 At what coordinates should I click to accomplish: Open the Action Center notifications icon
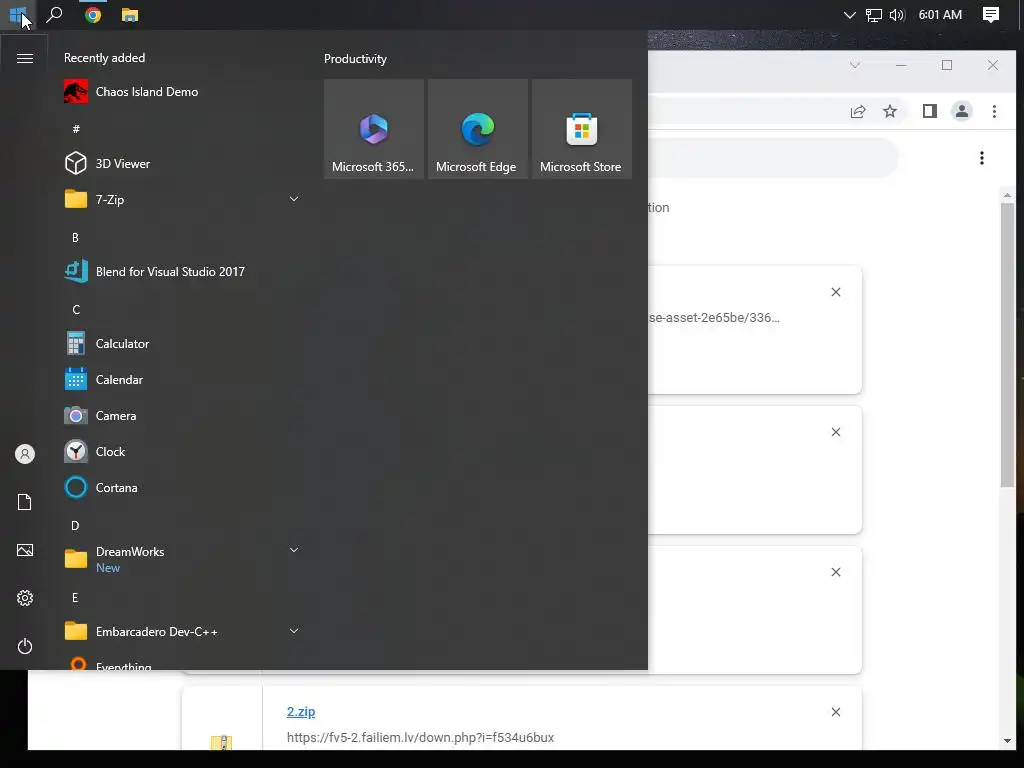tap(991, 14)
